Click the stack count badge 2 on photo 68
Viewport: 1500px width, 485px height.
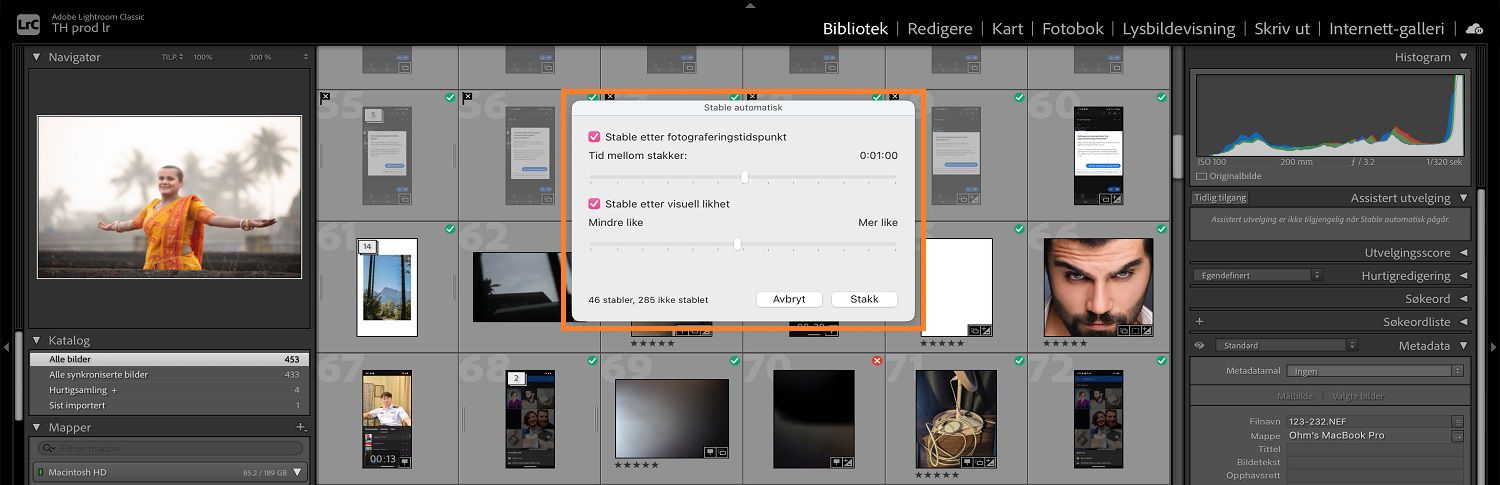coord(516,378)
